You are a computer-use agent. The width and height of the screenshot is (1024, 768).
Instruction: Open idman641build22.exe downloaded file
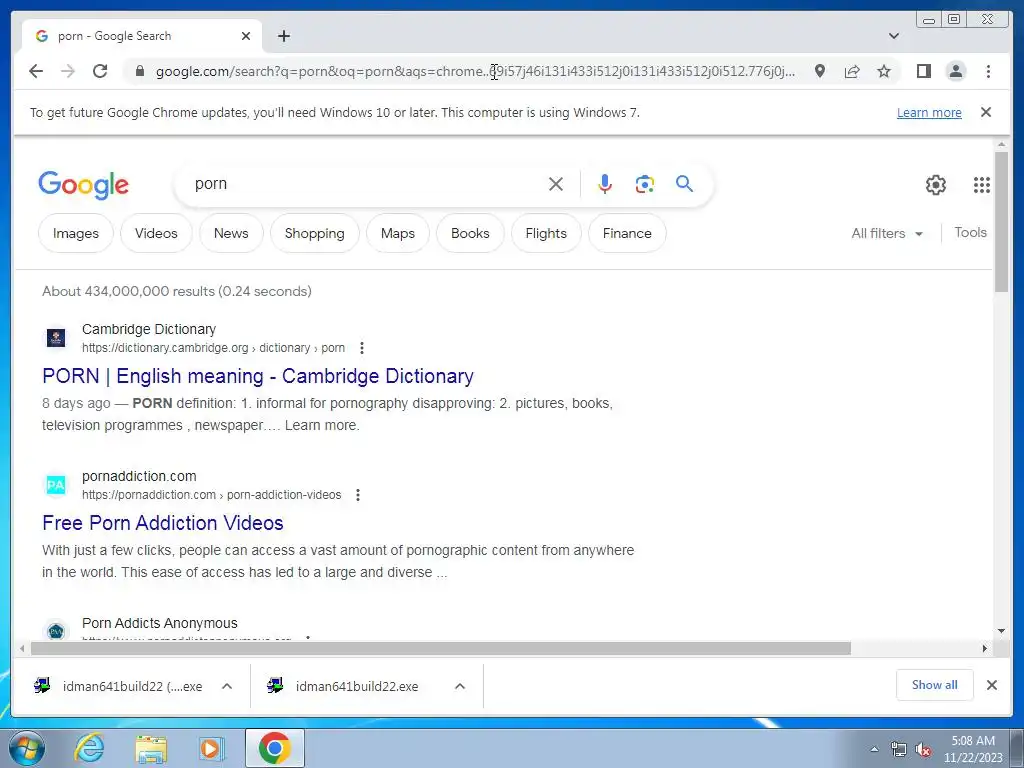coord(356,686)
